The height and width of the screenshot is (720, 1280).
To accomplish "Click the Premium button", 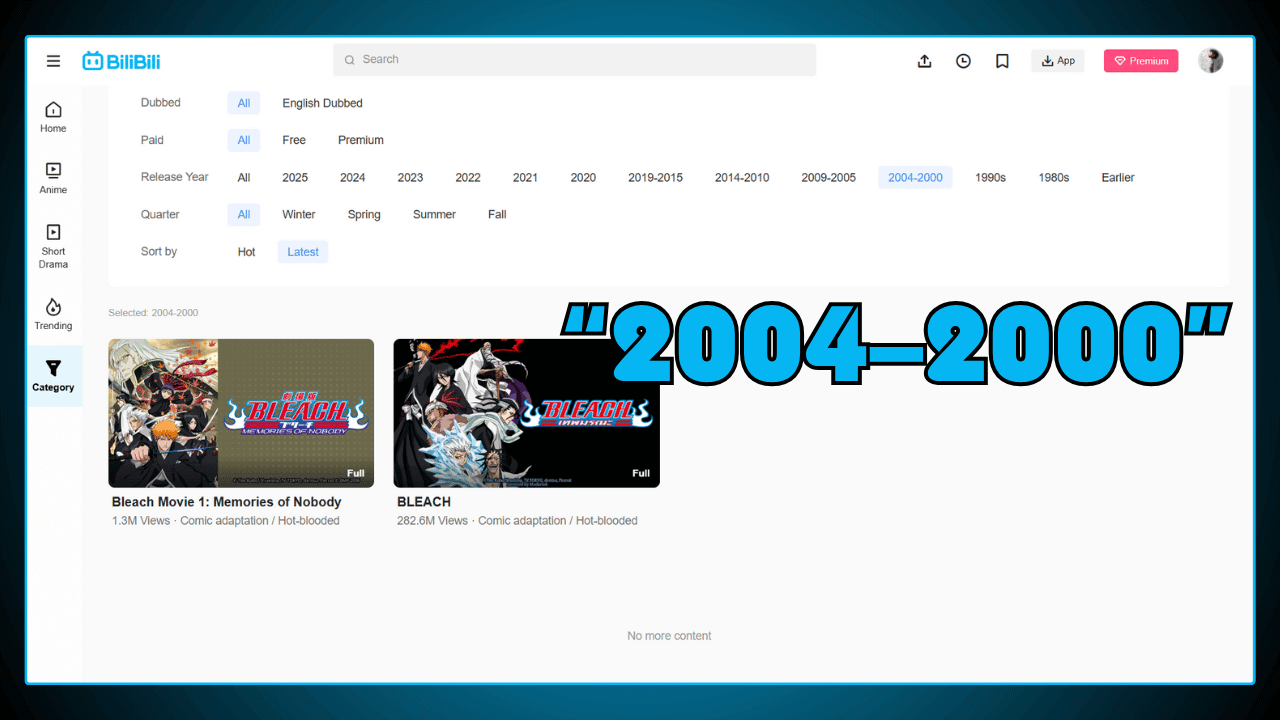I will (1141, 61).
